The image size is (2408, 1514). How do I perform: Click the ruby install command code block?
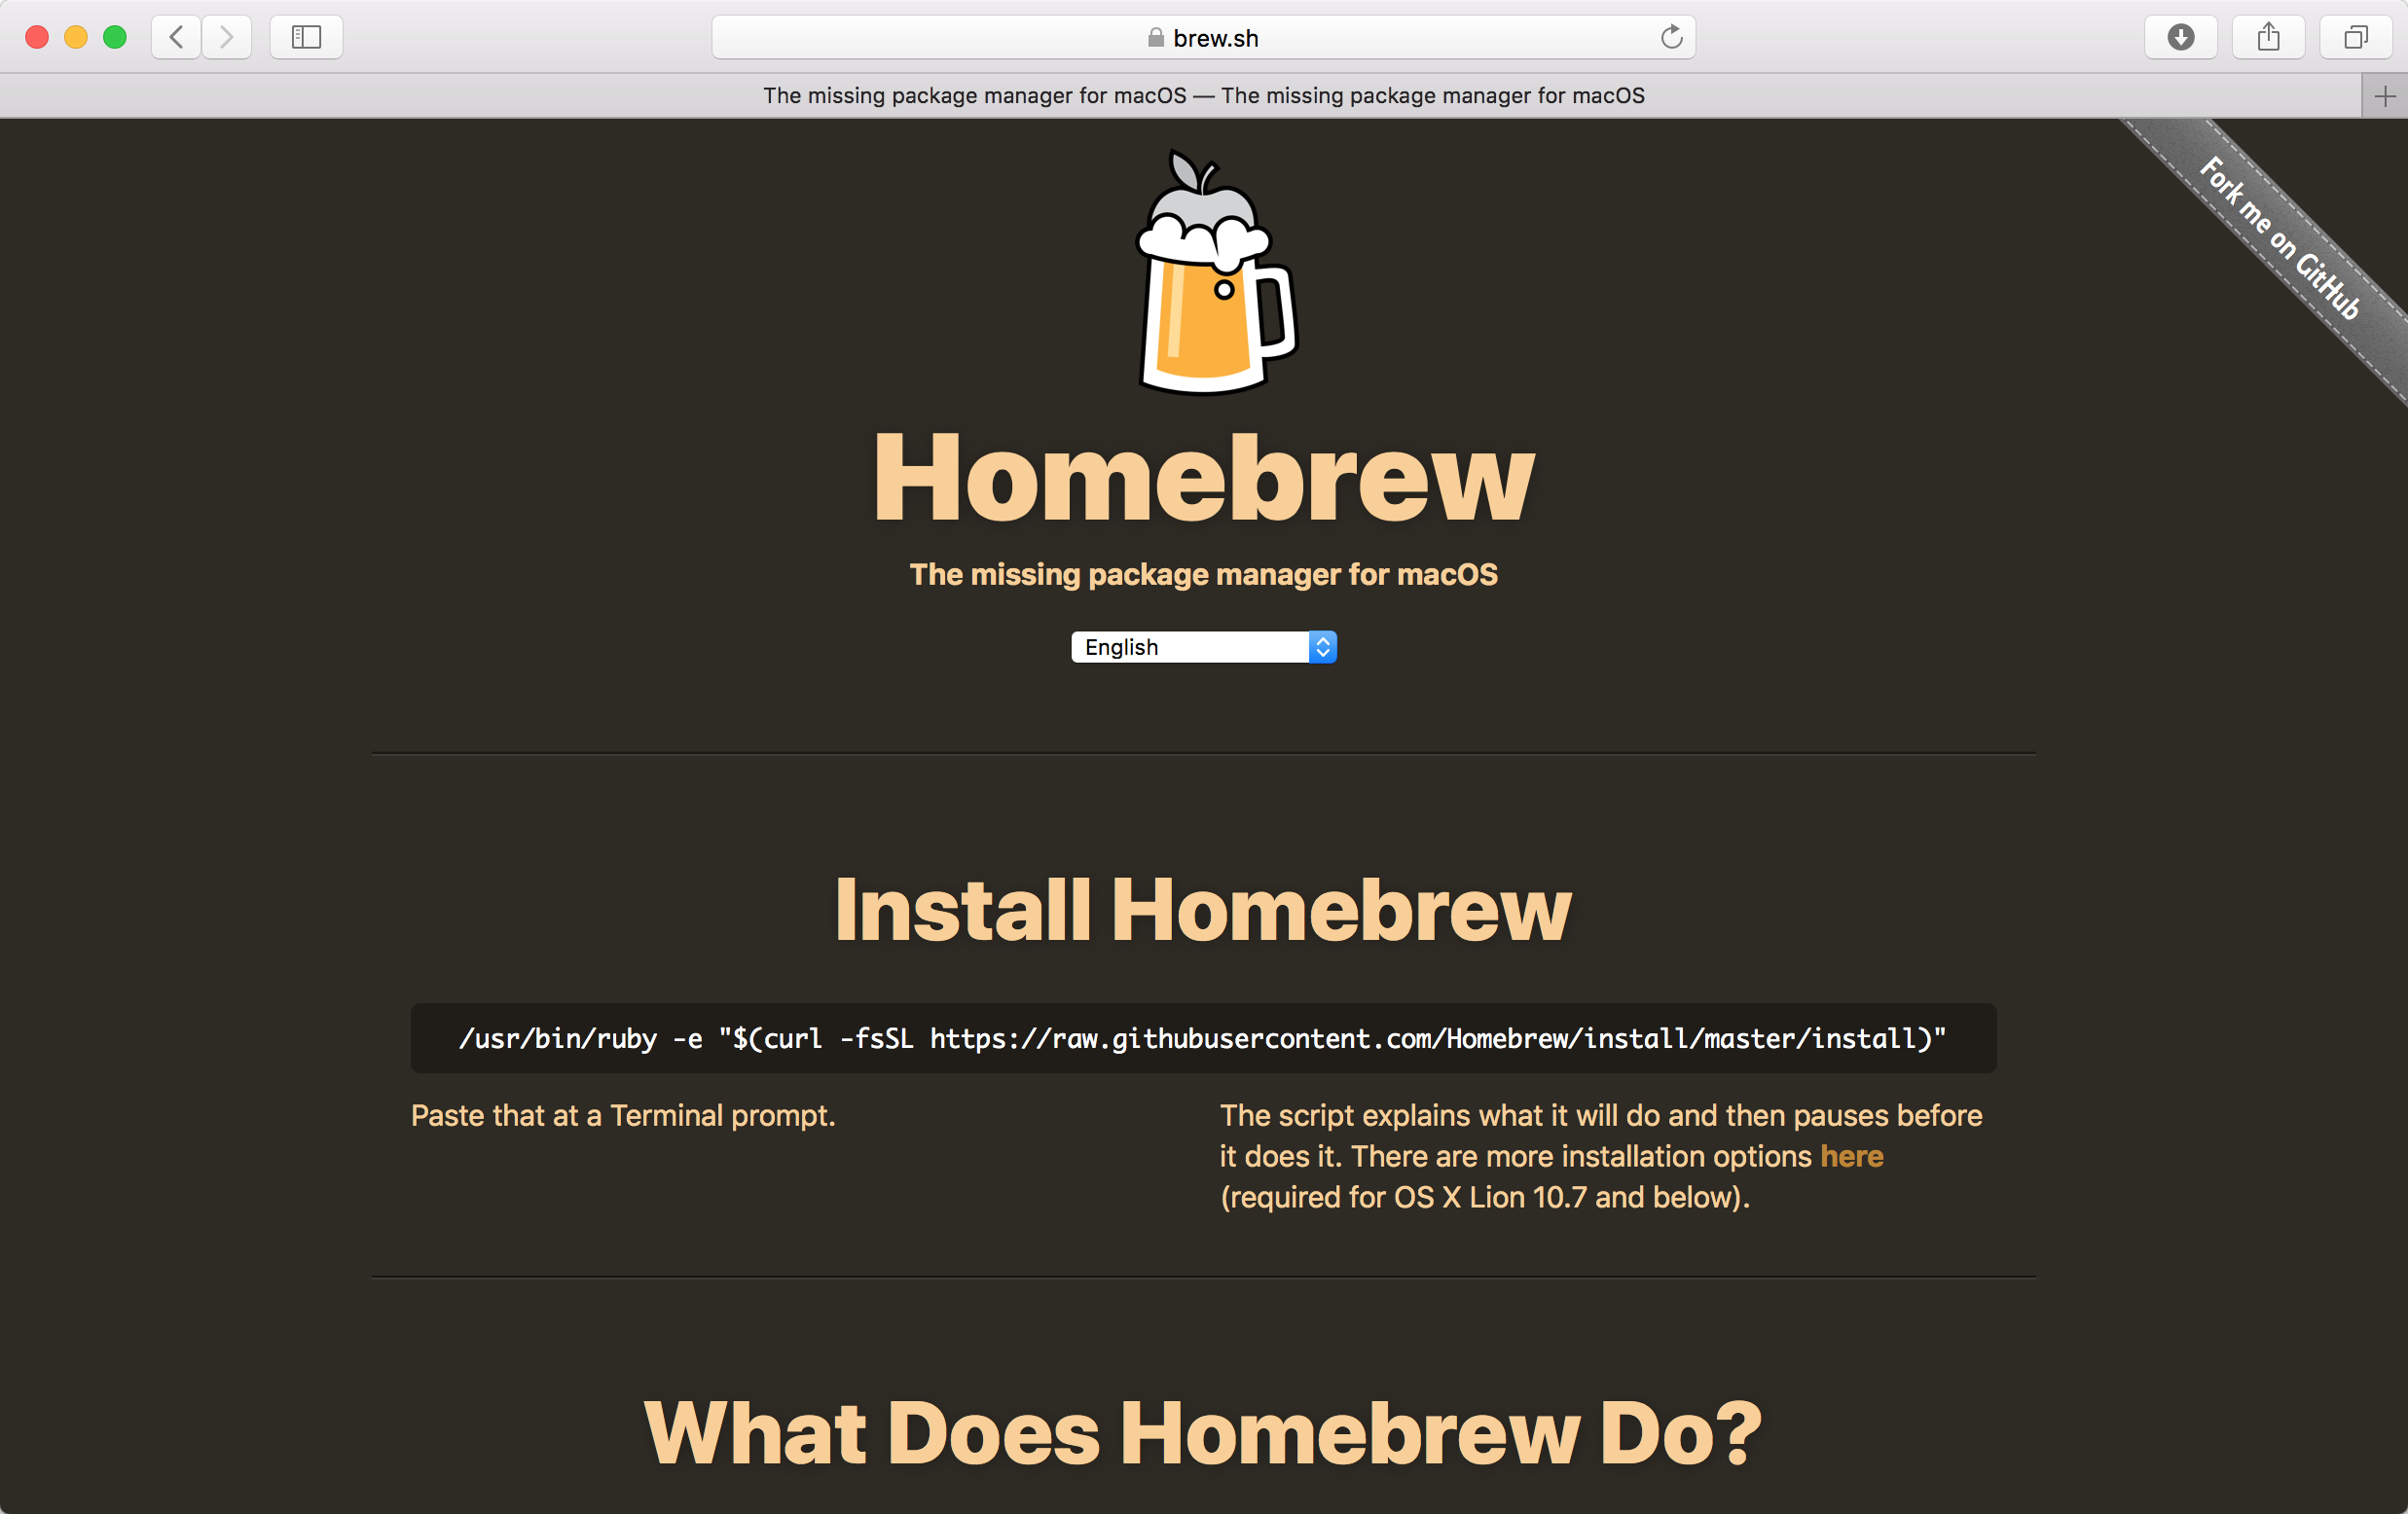(1203, 1038)
